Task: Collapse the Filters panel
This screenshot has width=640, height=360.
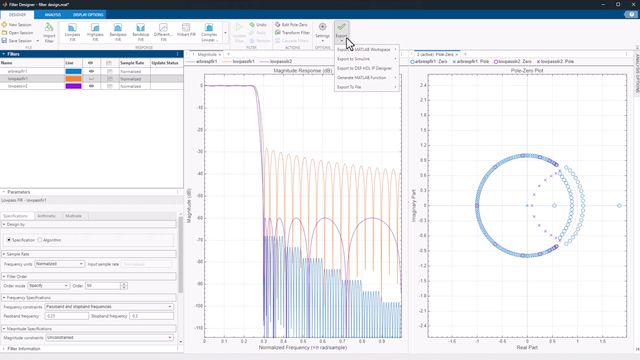Action: [4, 54]
